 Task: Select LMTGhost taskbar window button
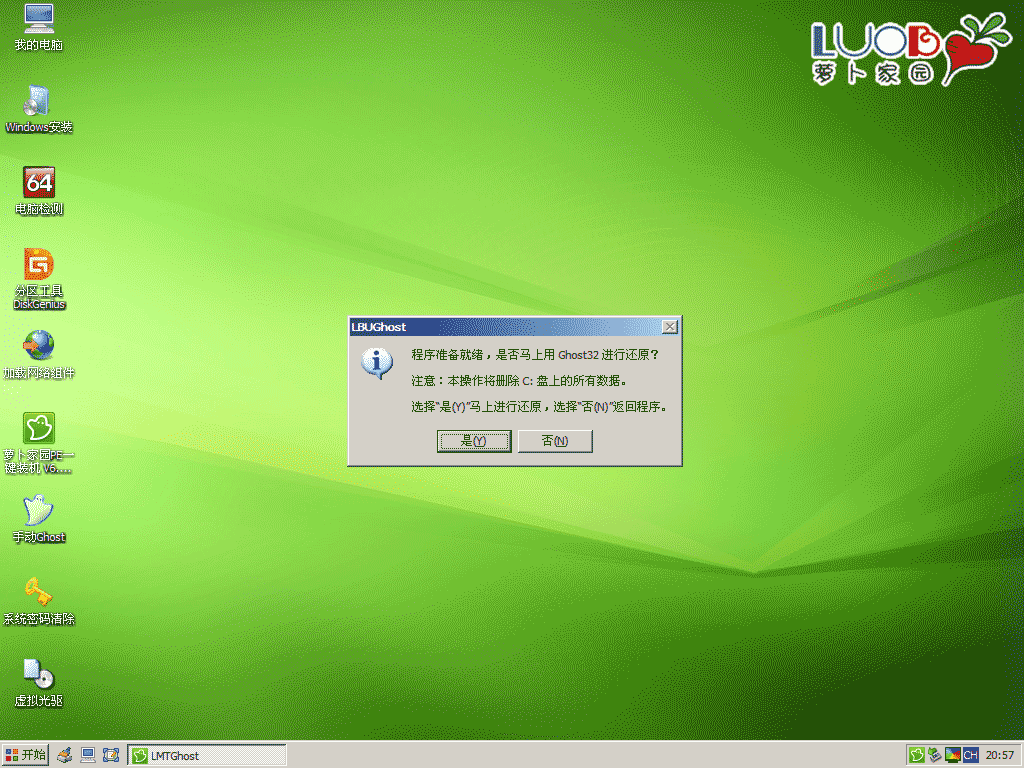pos(207,756)
